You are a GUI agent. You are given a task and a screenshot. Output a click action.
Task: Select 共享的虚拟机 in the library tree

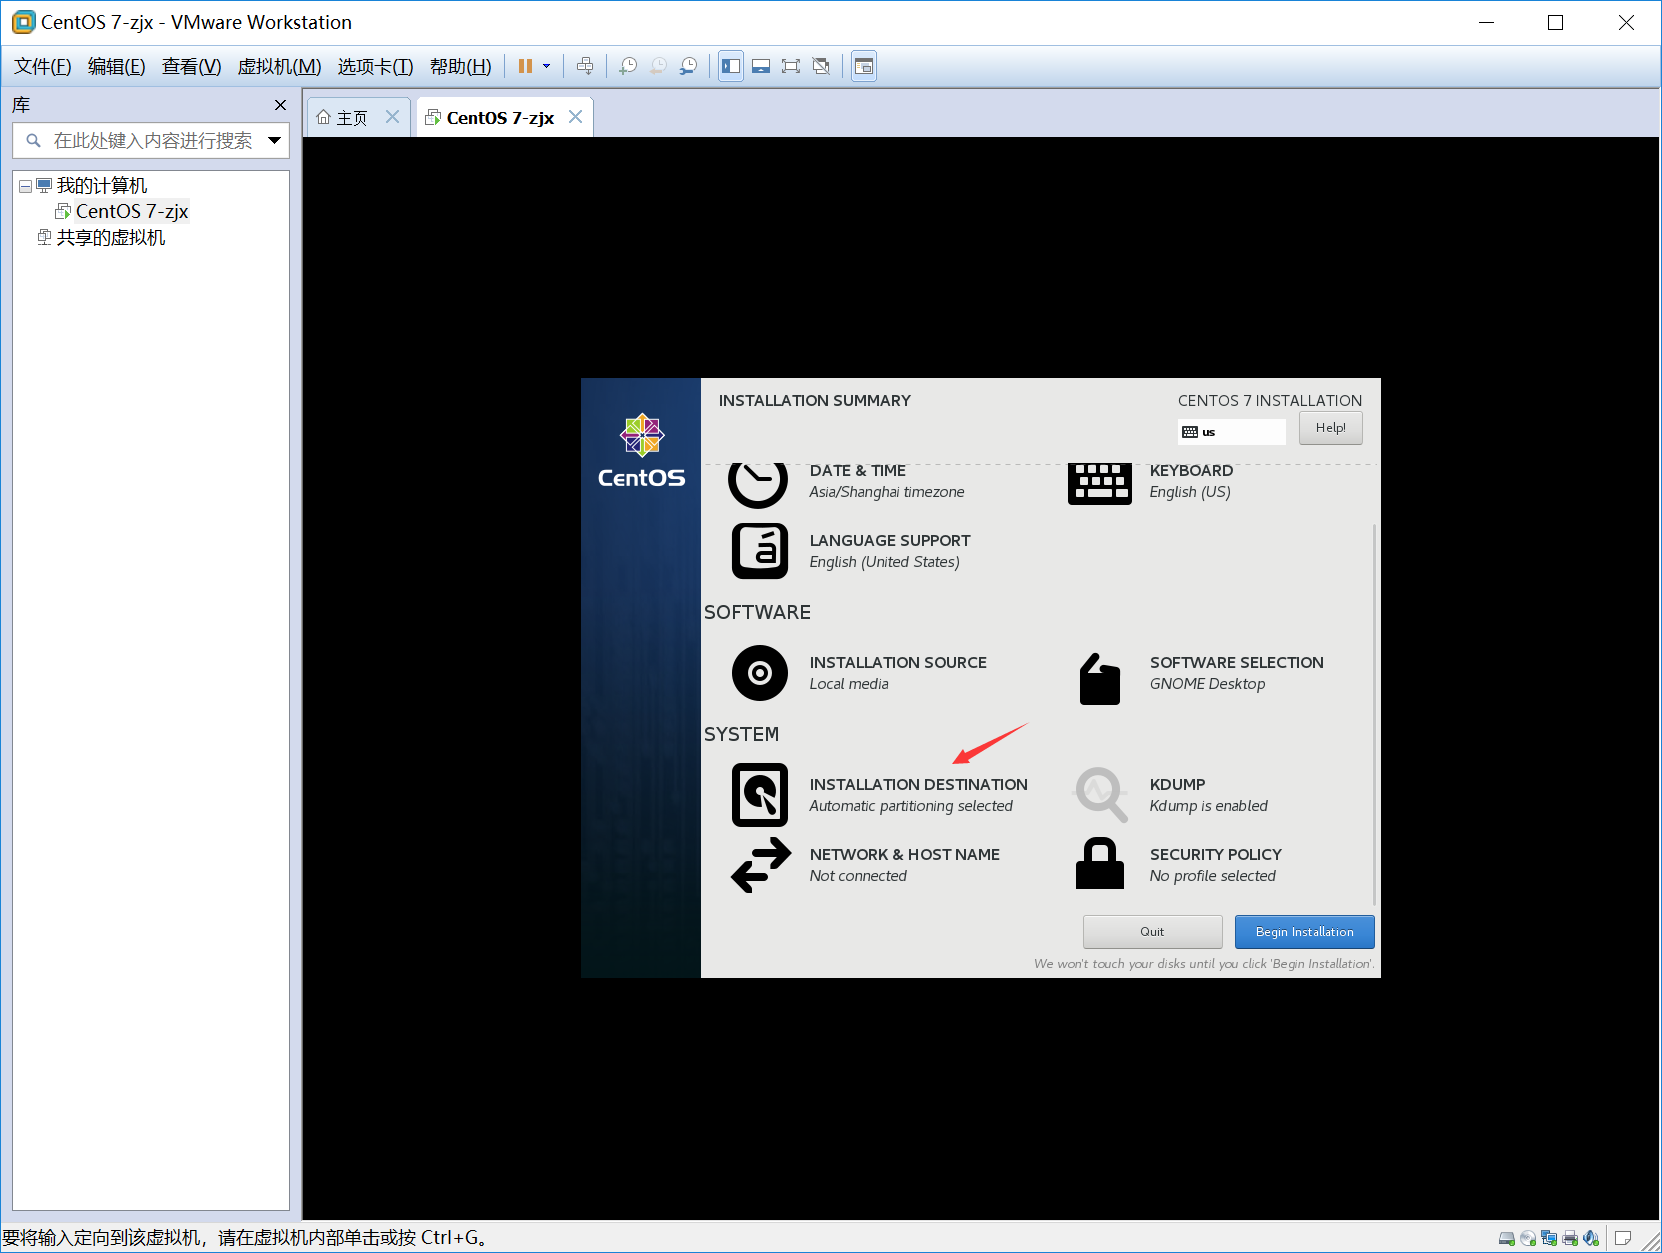pos(110,238)
